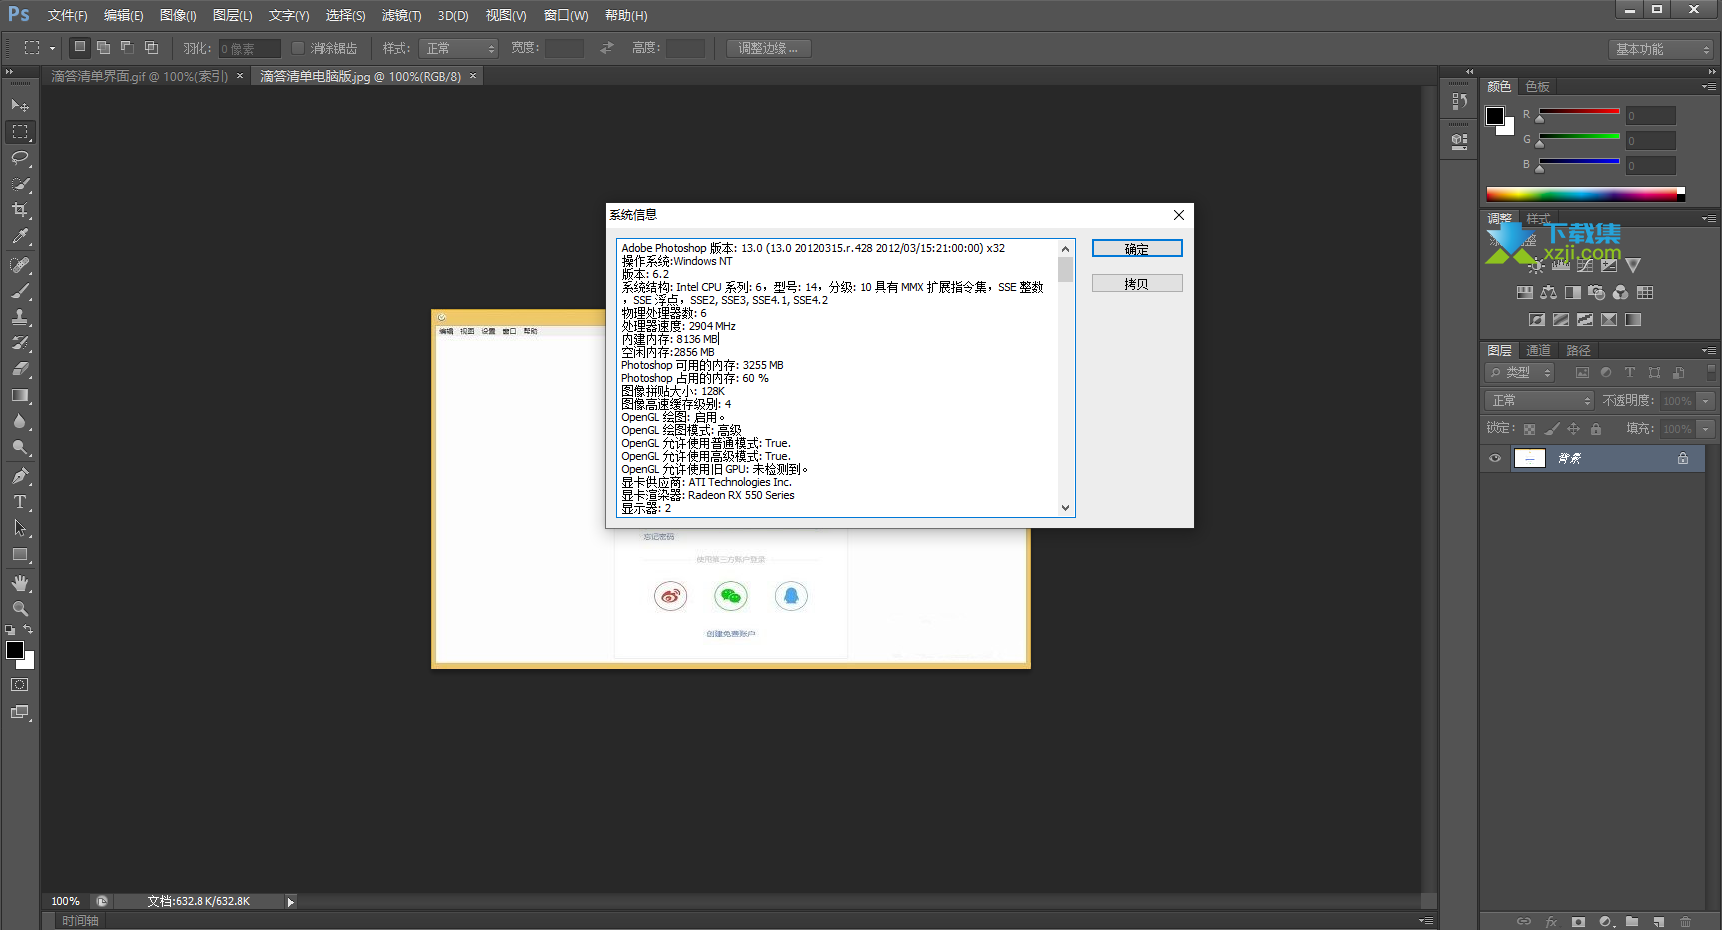Click the 拷贝 copy button
The width and height of the screenshot is (1722, 930).
click(x=1137, y=284)
